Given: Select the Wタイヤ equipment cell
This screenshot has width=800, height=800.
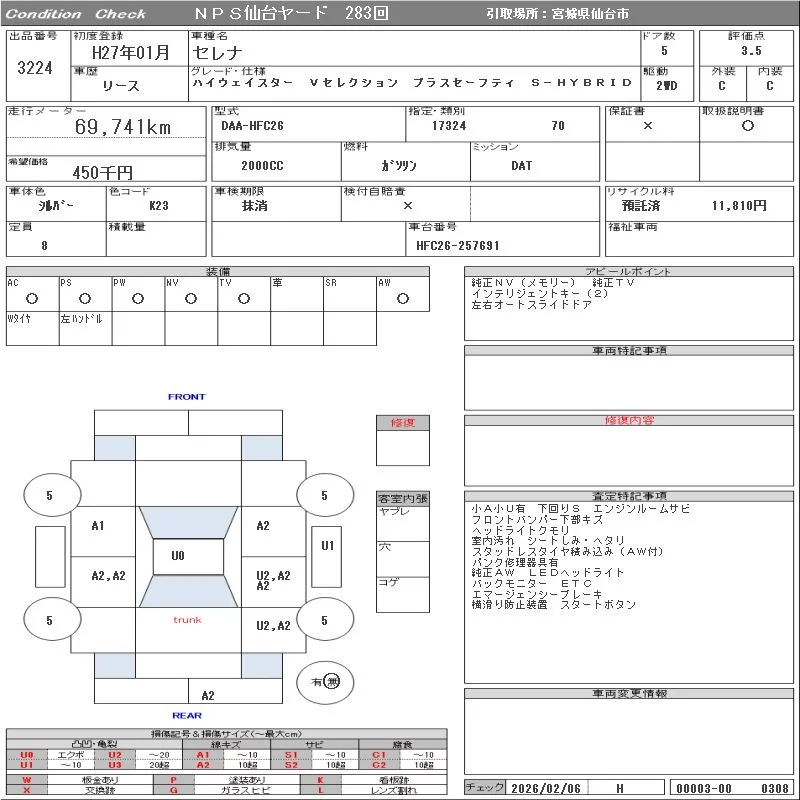Looking at the screenshot, I should pyautogui.click(x=33, y=329).
